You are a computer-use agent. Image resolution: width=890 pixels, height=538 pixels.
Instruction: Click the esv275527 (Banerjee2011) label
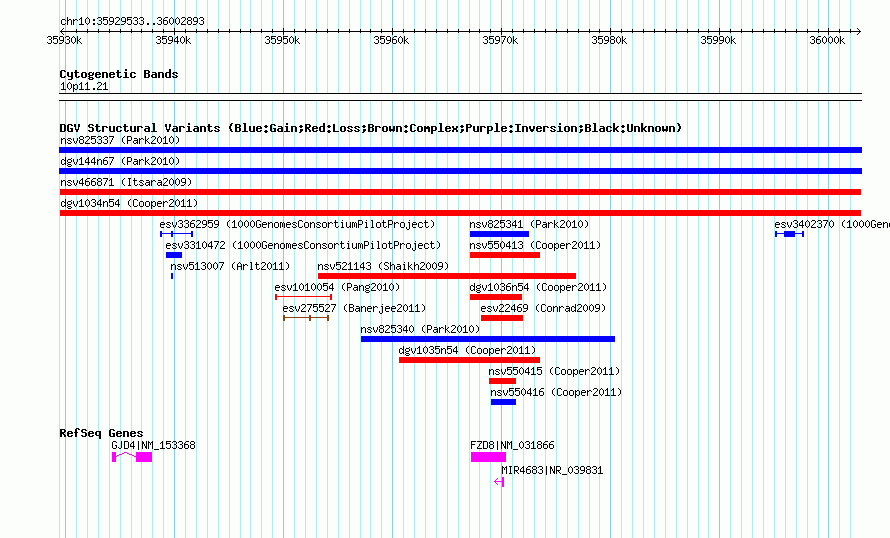(x=354, y=308)
